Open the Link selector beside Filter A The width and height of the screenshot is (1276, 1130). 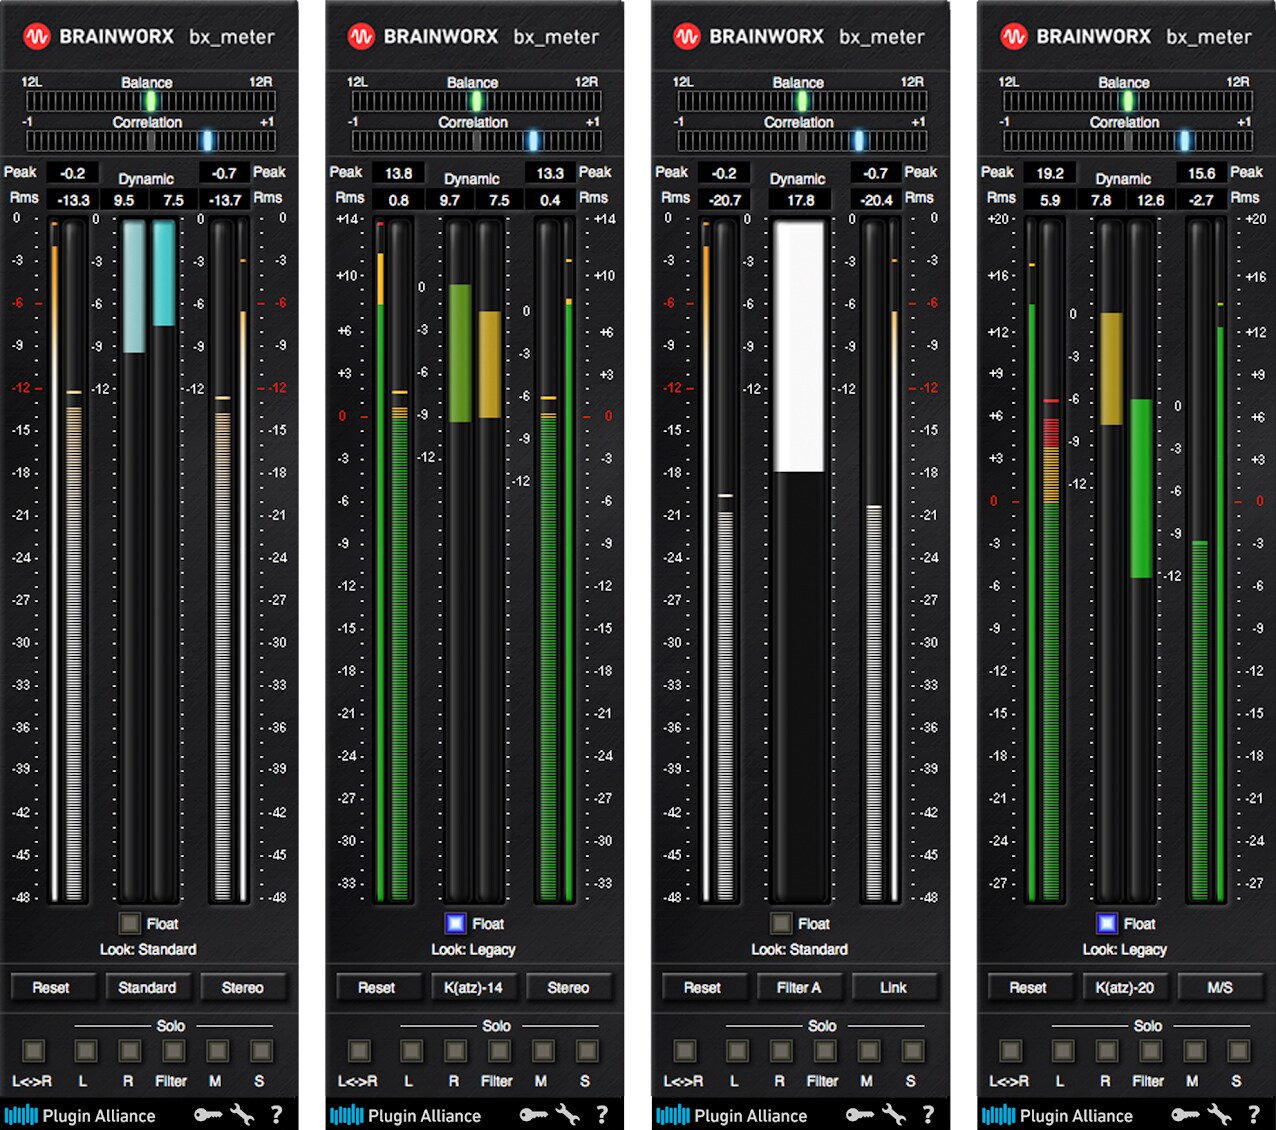(894, 987)
